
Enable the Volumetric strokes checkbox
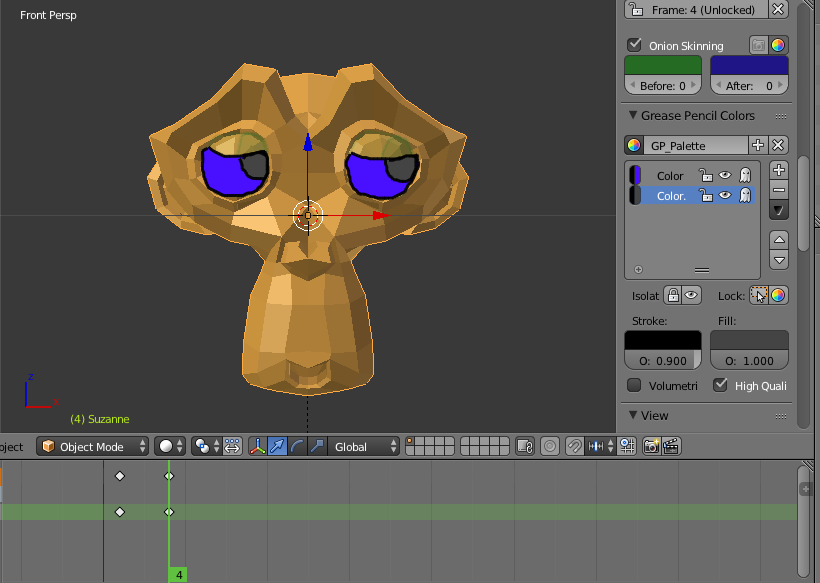pos(634,385)
